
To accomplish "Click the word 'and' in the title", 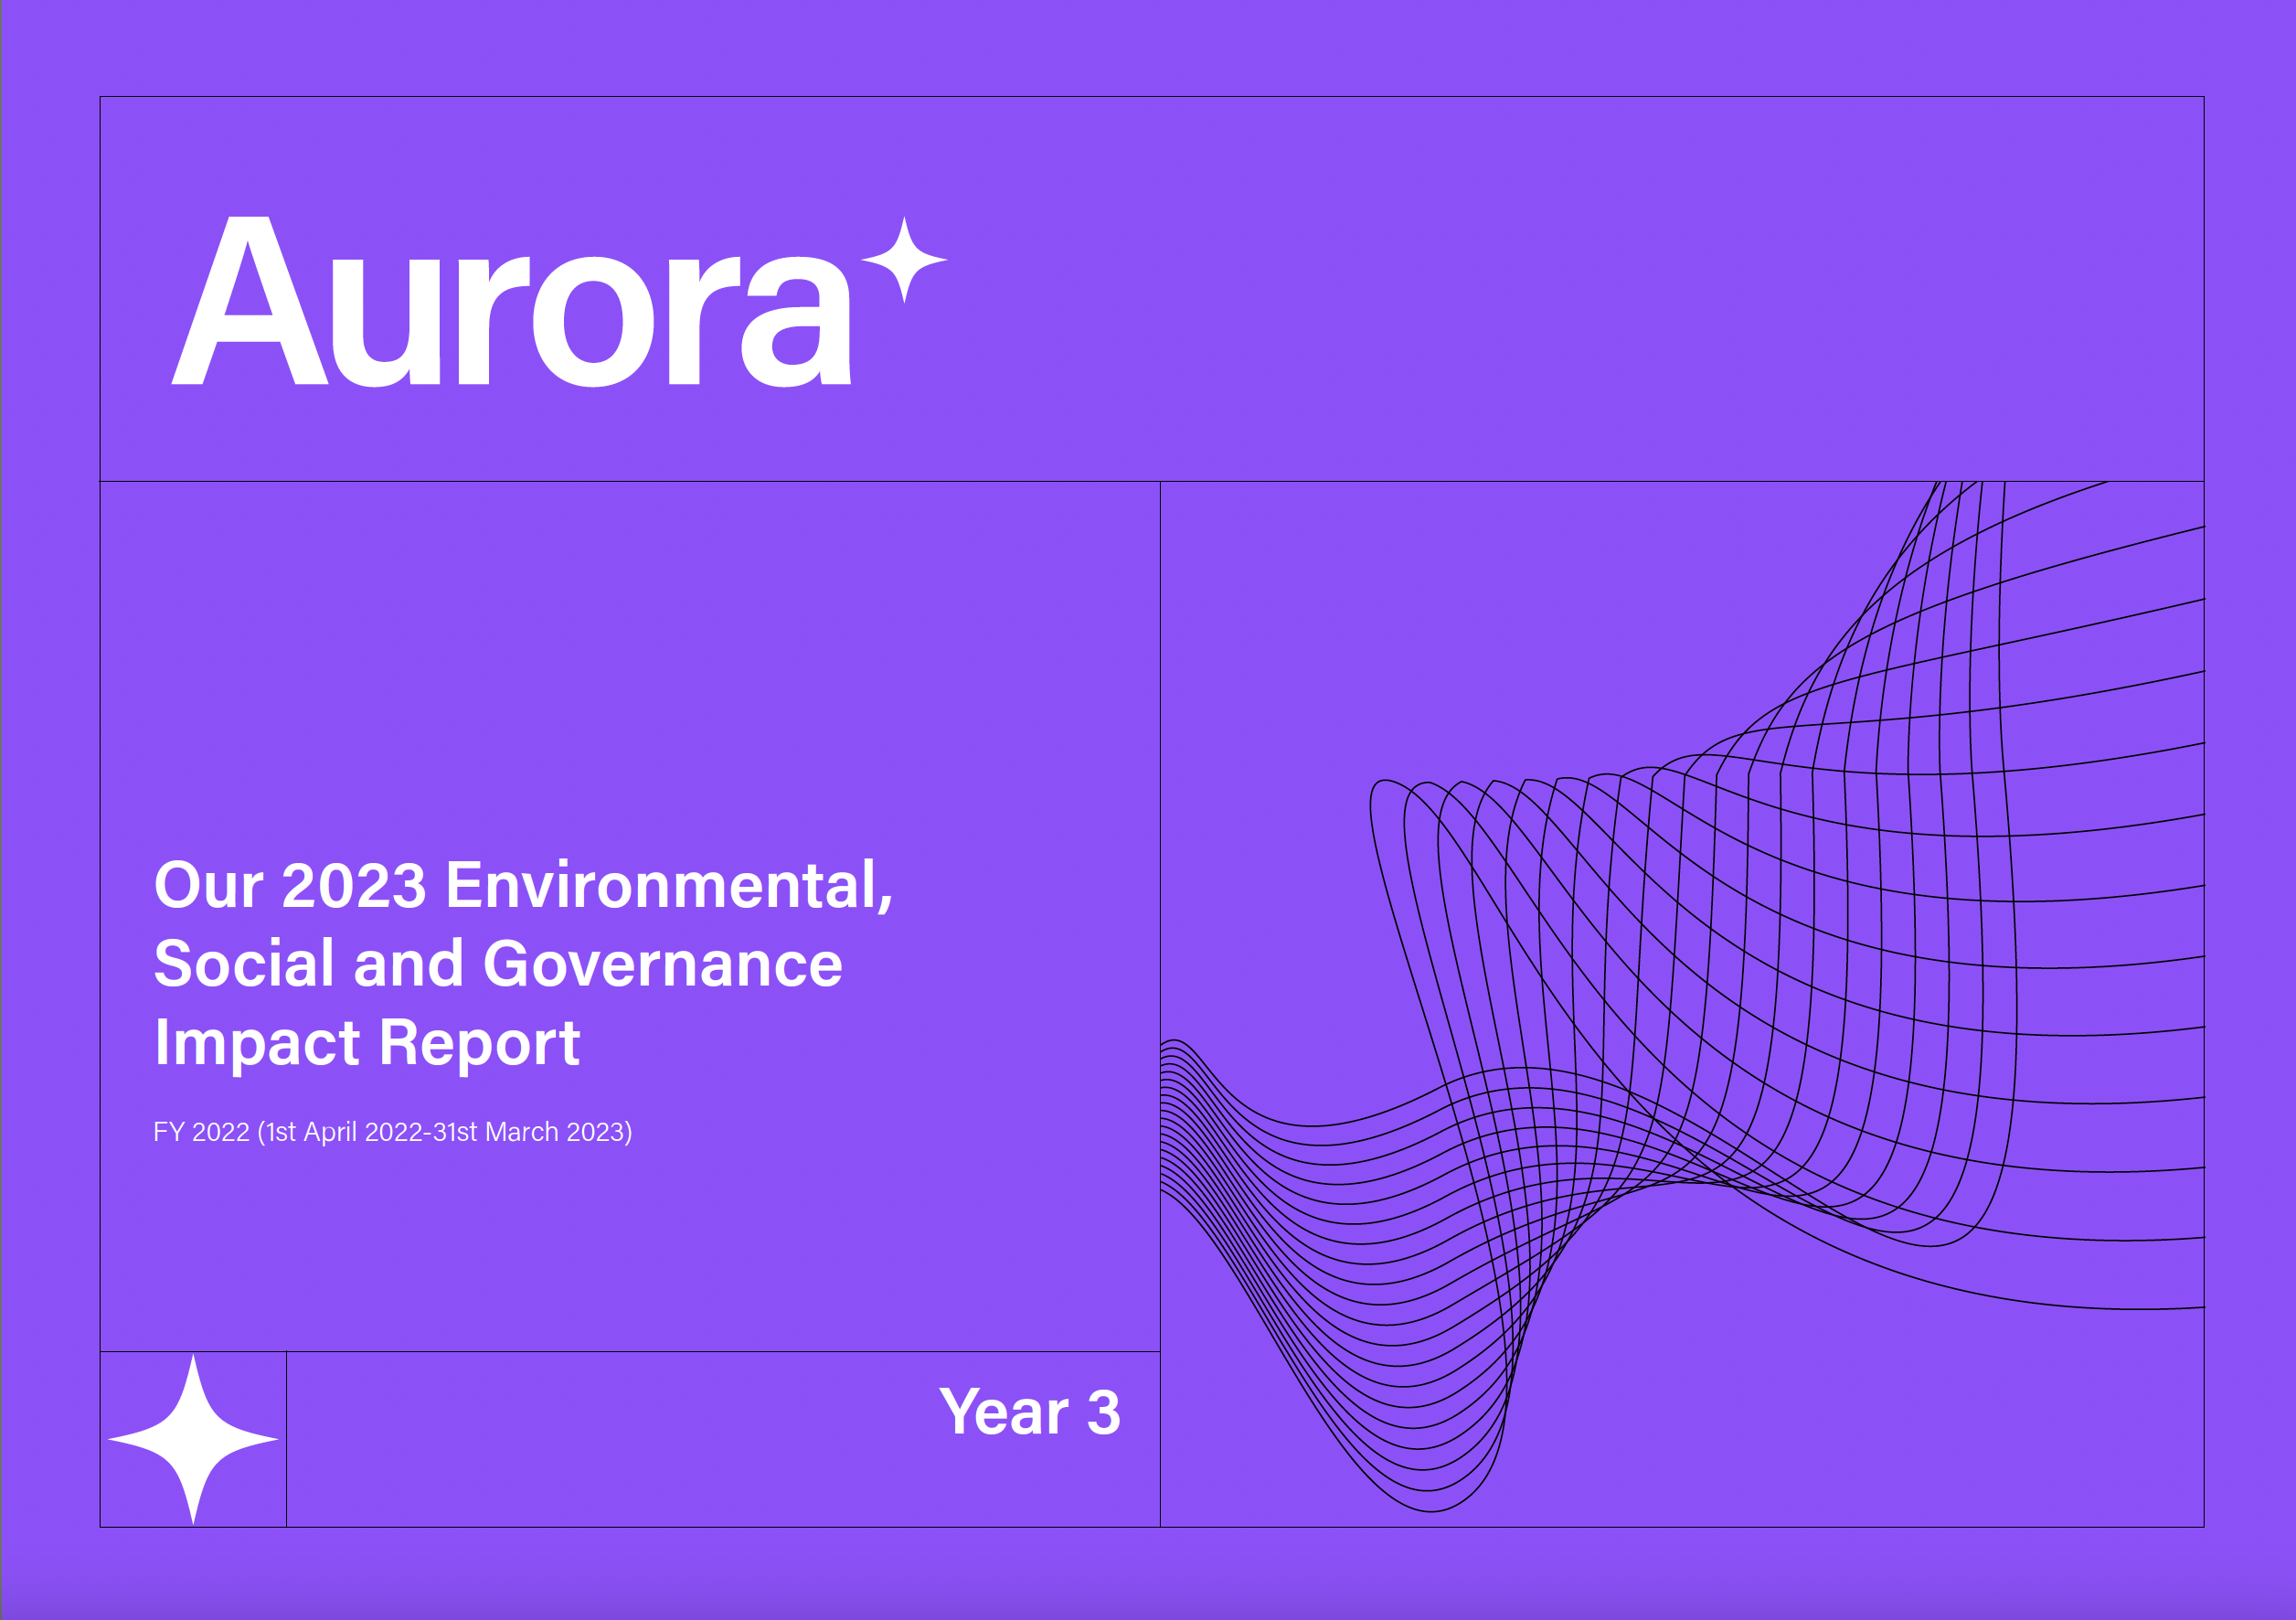I will click(x=408, y=964).
